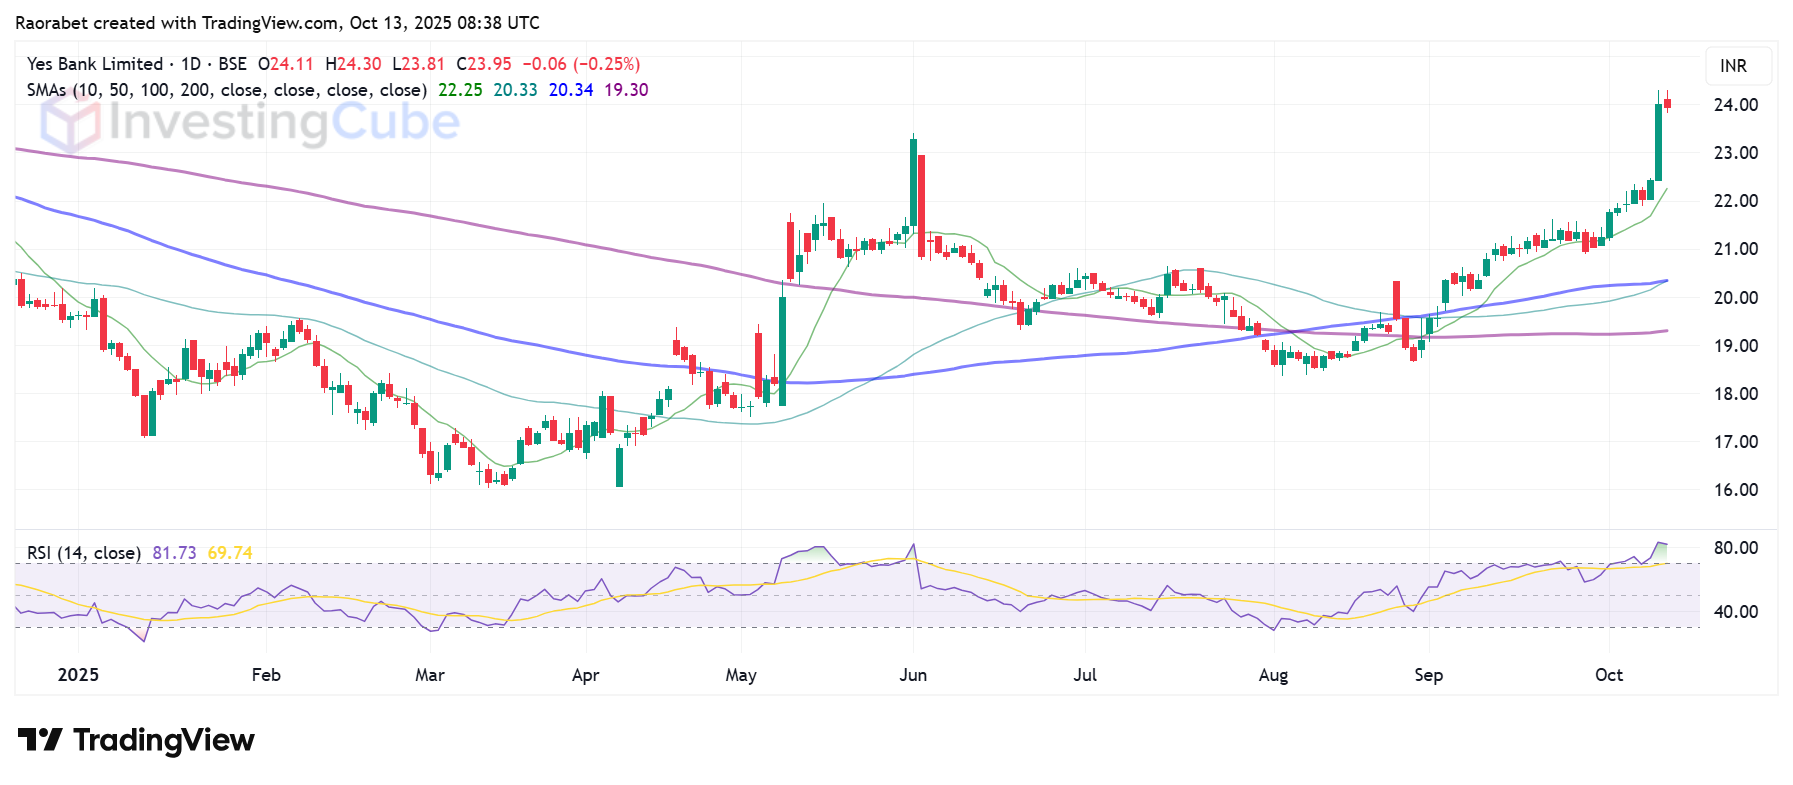Viewport: 1793px width, 785px height.
Task: Click the 80.00 level on RSI scale
Action: click(x=1736, y=548)
